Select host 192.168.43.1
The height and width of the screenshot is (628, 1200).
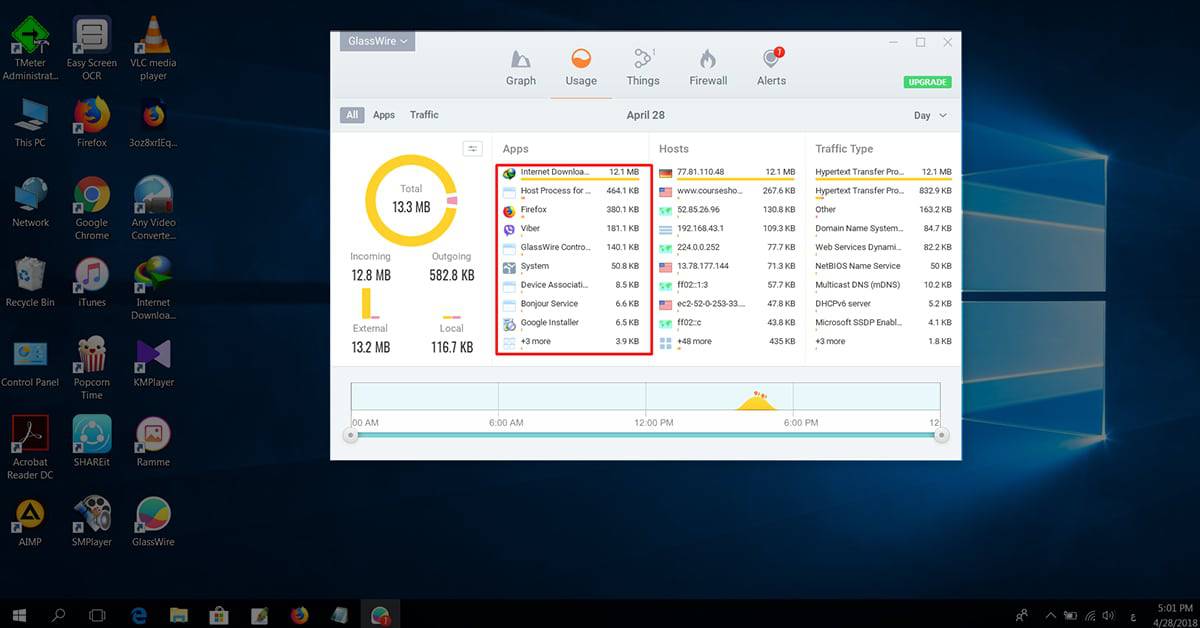727,229
